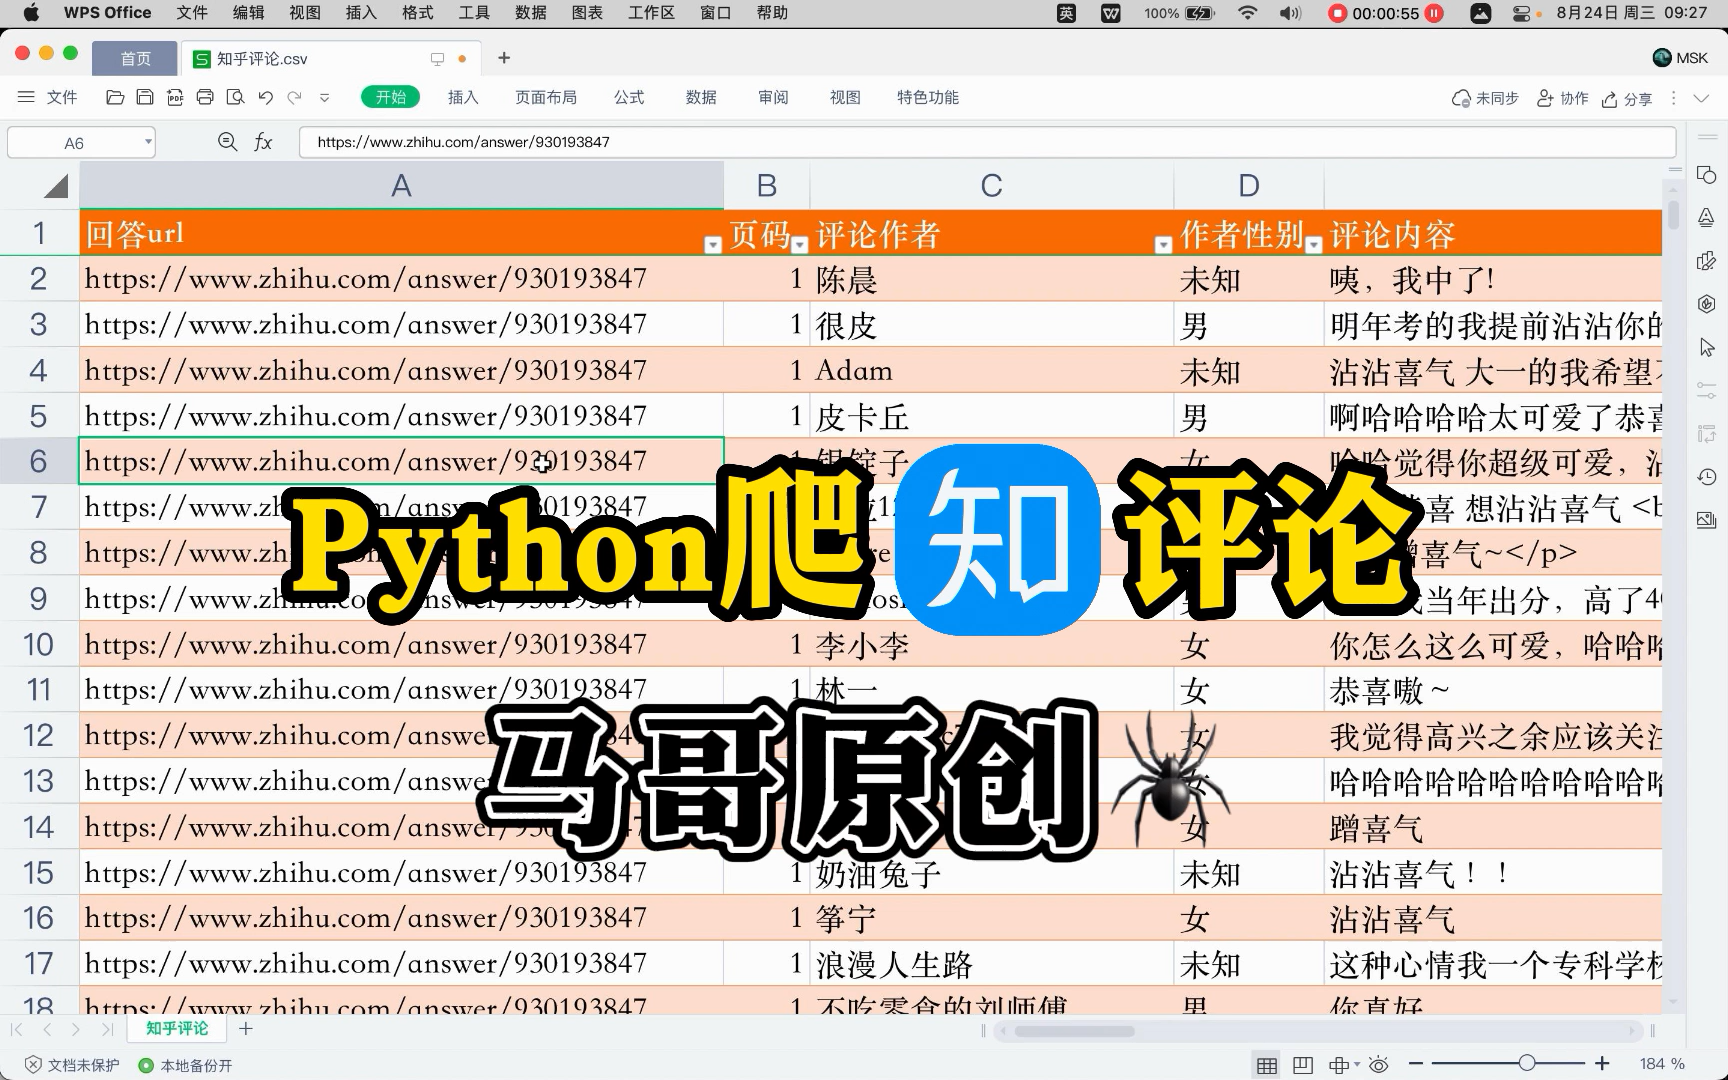
Task: Open print preview icon
Action: pos(235,97)
